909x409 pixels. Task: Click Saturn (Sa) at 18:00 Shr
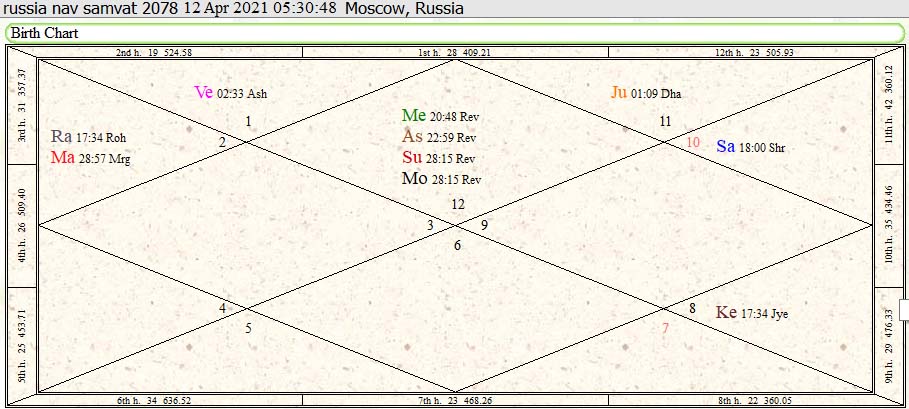pos(750,147)
